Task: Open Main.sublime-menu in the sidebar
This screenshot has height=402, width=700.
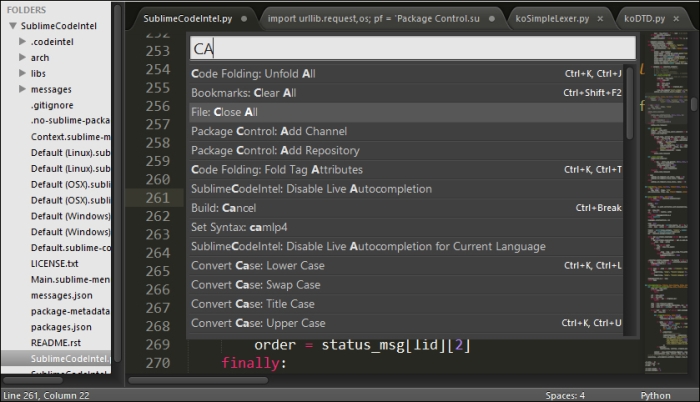Action: click(x=71, y=280)
